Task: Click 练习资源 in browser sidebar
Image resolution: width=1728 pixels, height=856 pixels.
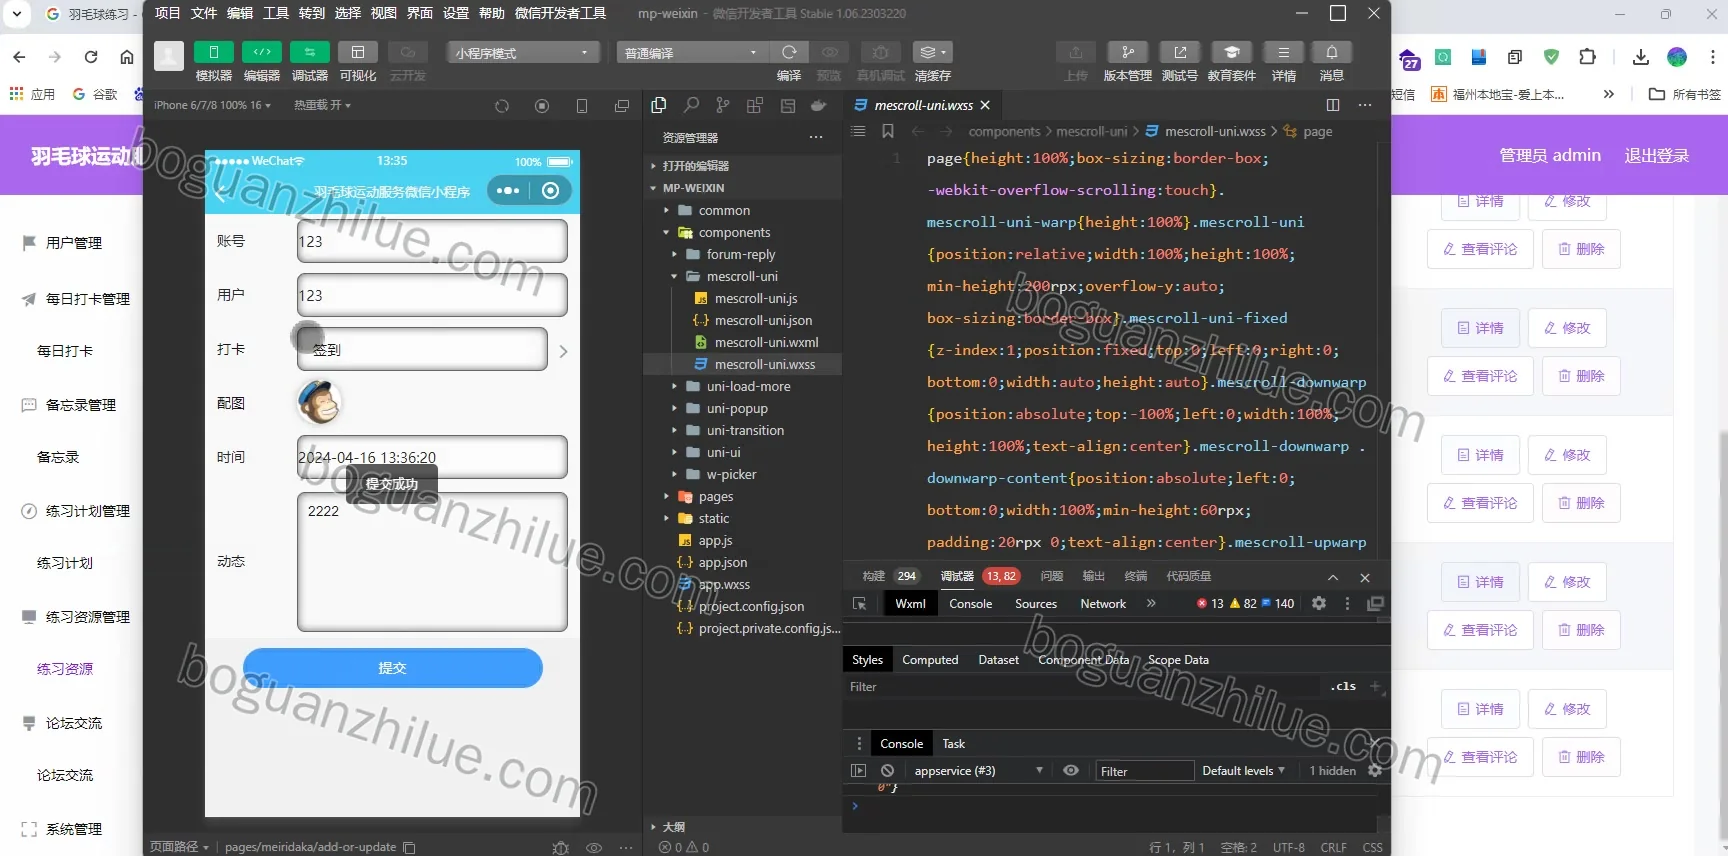Action: click(65, 669)
